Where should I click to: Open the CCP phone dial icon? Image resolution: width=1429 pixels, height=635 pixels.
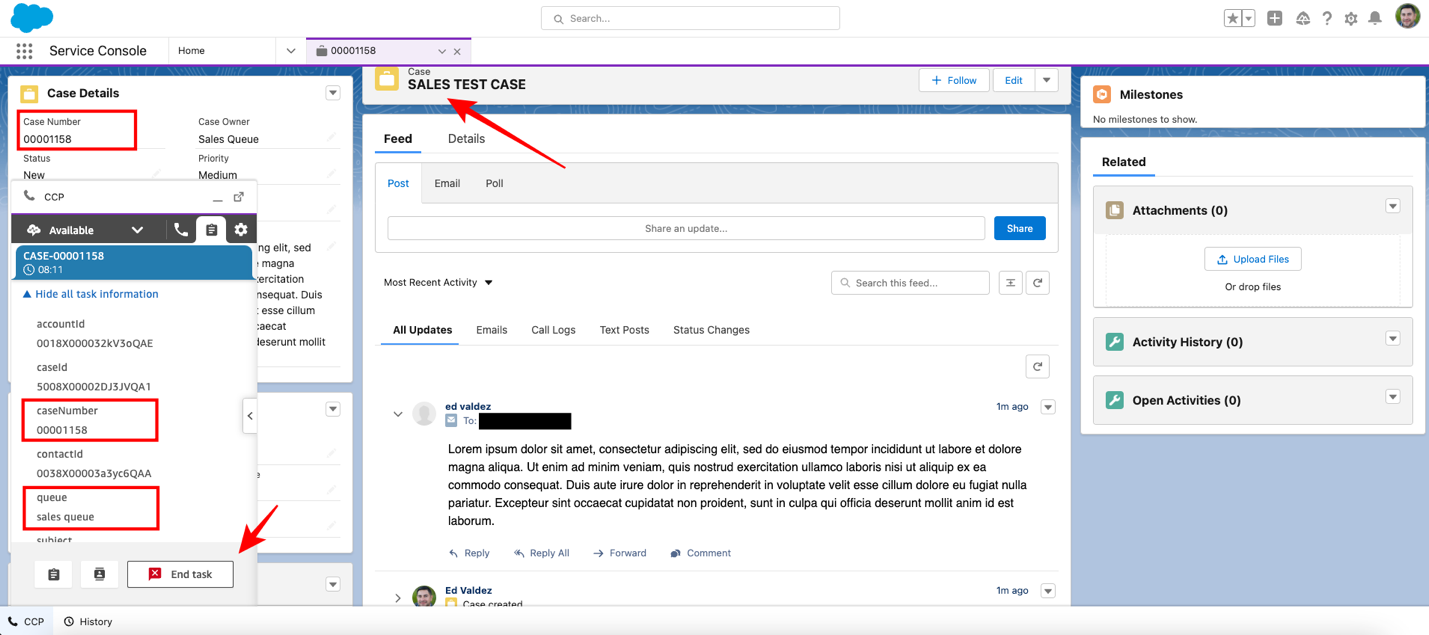pos(181,230)
